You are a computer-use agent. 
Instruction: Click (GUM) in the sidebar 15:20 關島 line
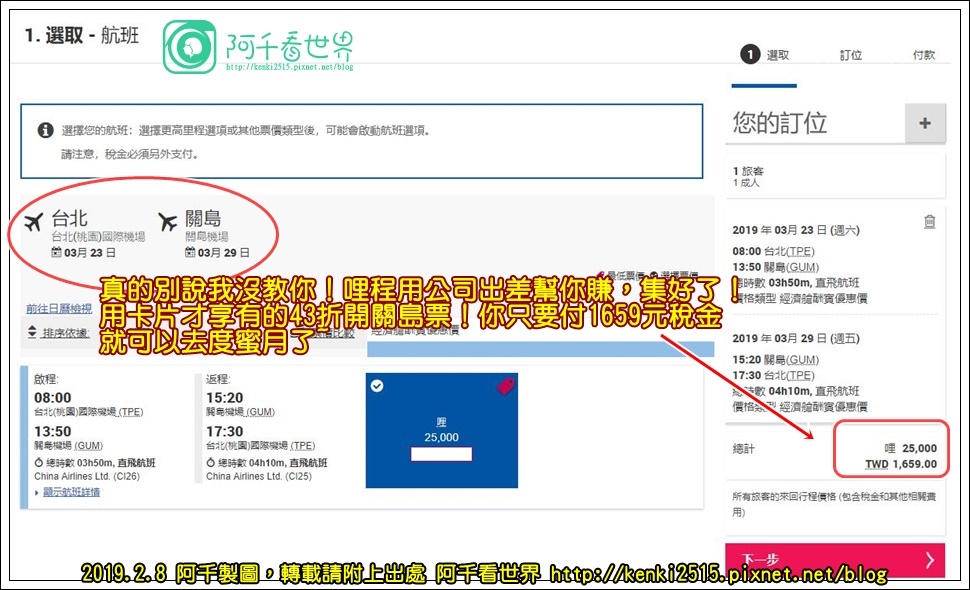point(804,360)
